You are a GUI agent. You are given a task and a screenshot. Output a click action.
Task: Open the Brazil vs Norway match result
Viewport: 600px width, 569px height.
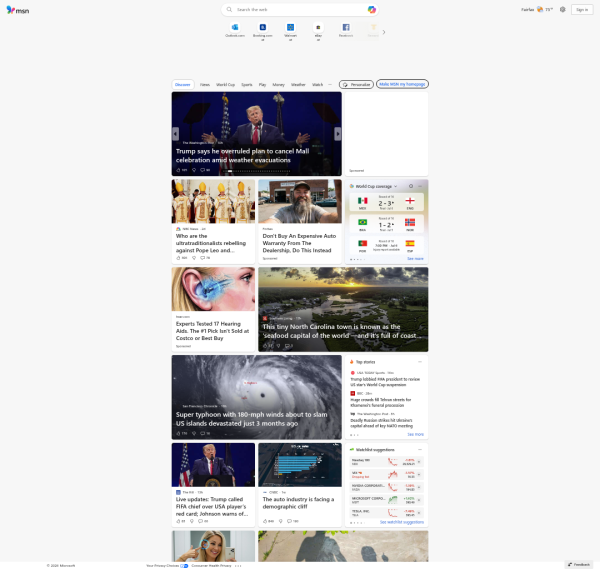tap(386, 224)
